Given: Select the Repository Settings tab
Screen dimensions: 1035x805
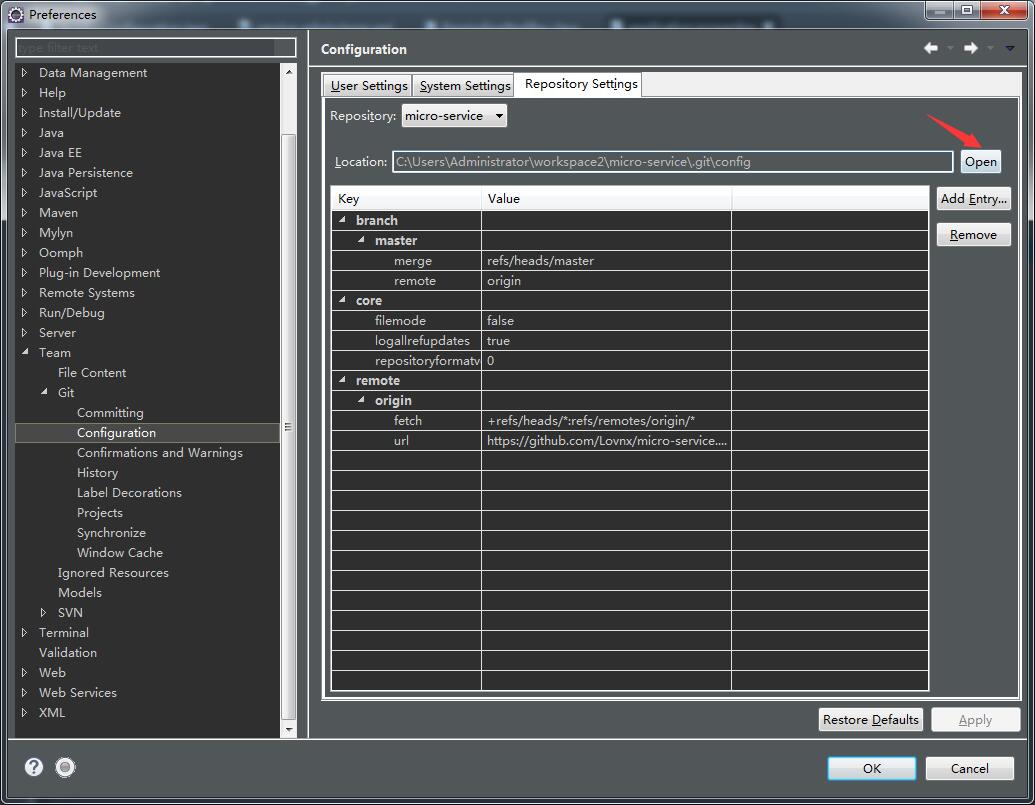Looking at the screenshot, I should coord(580,84).
